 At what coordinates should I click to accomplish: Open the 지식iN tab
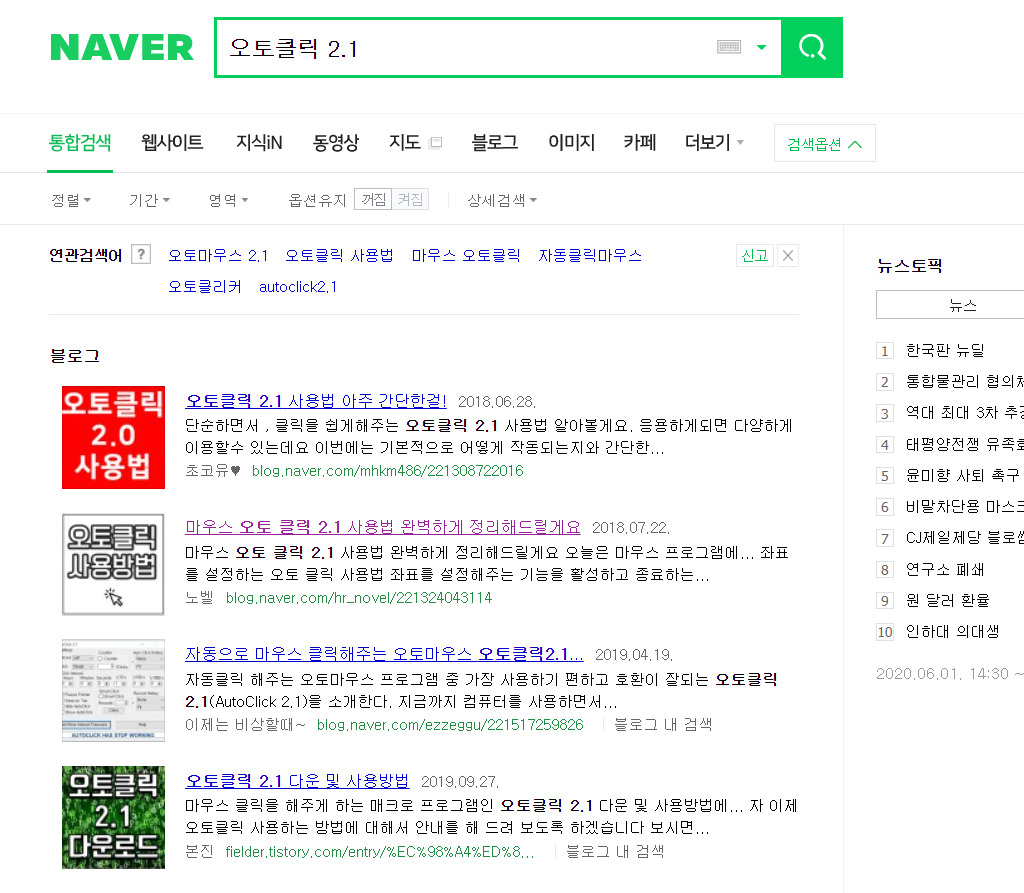pyautogui.click(x=259, y=142)
